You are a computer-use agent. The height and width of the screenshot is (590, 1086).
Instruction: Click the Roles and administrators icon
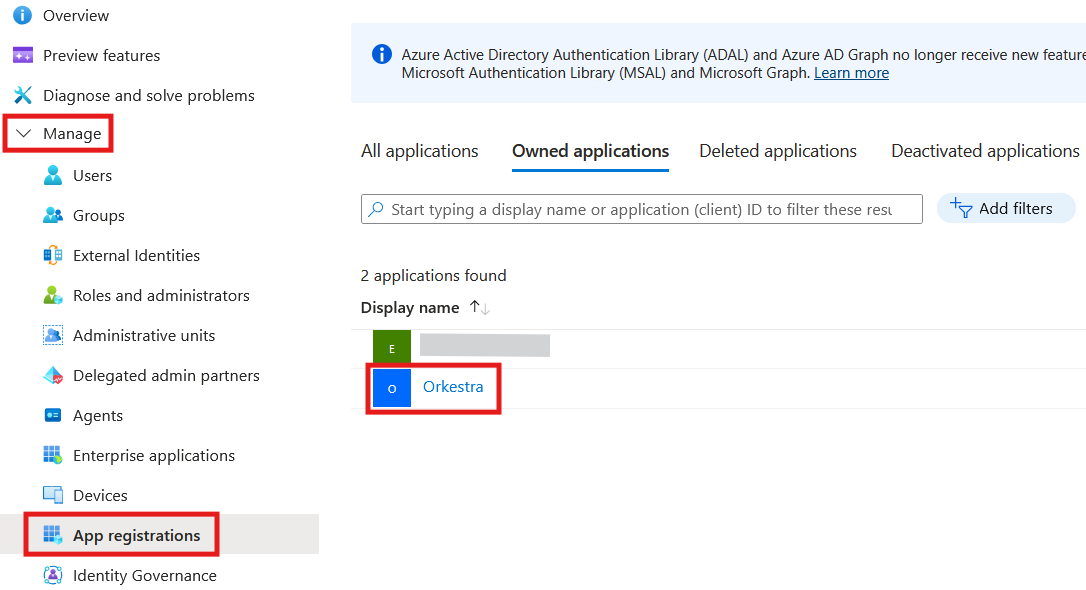(53, 295)
